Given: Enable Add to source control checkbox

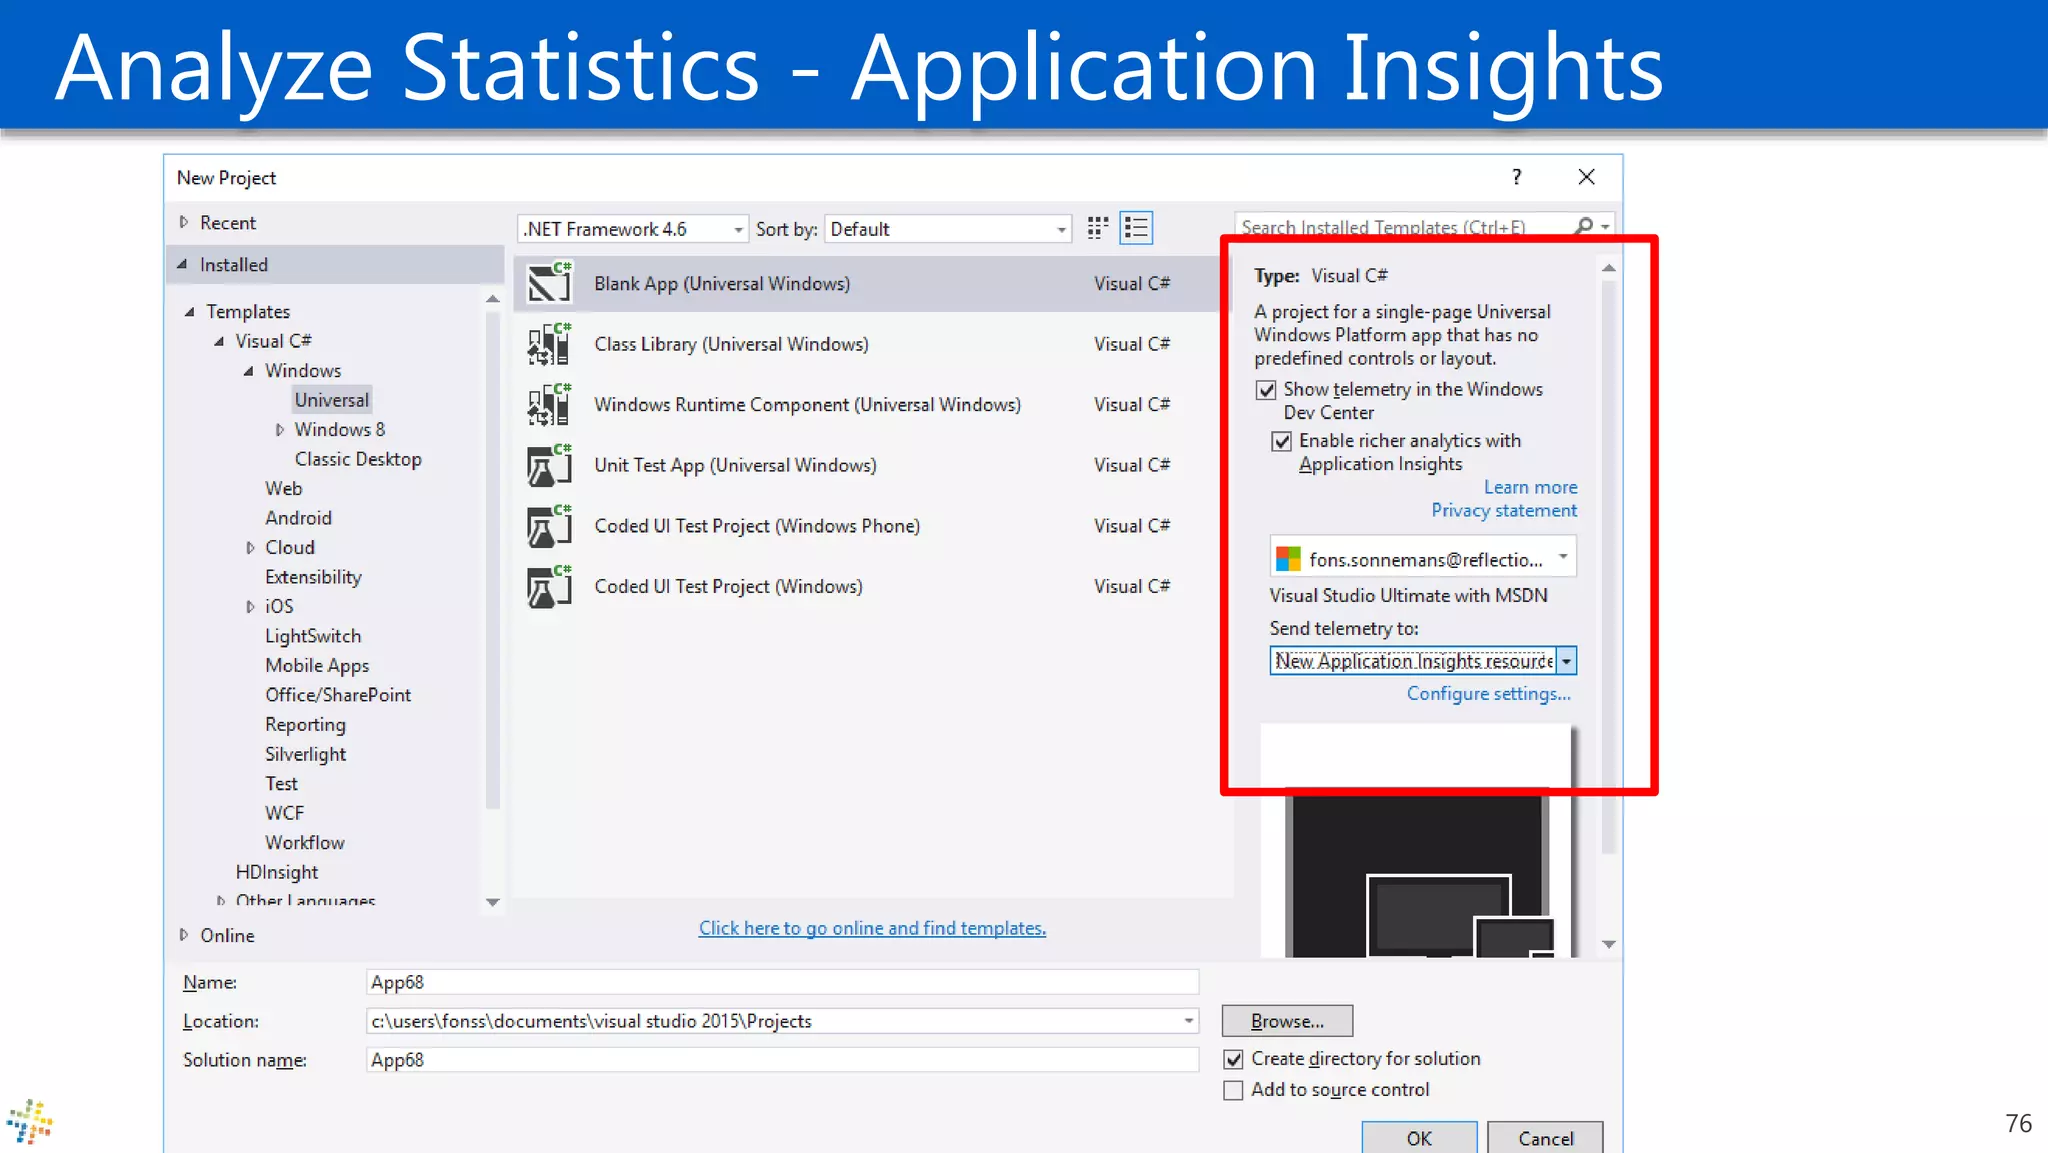Looking at the screenshot, I should tap(1234, 1090).
